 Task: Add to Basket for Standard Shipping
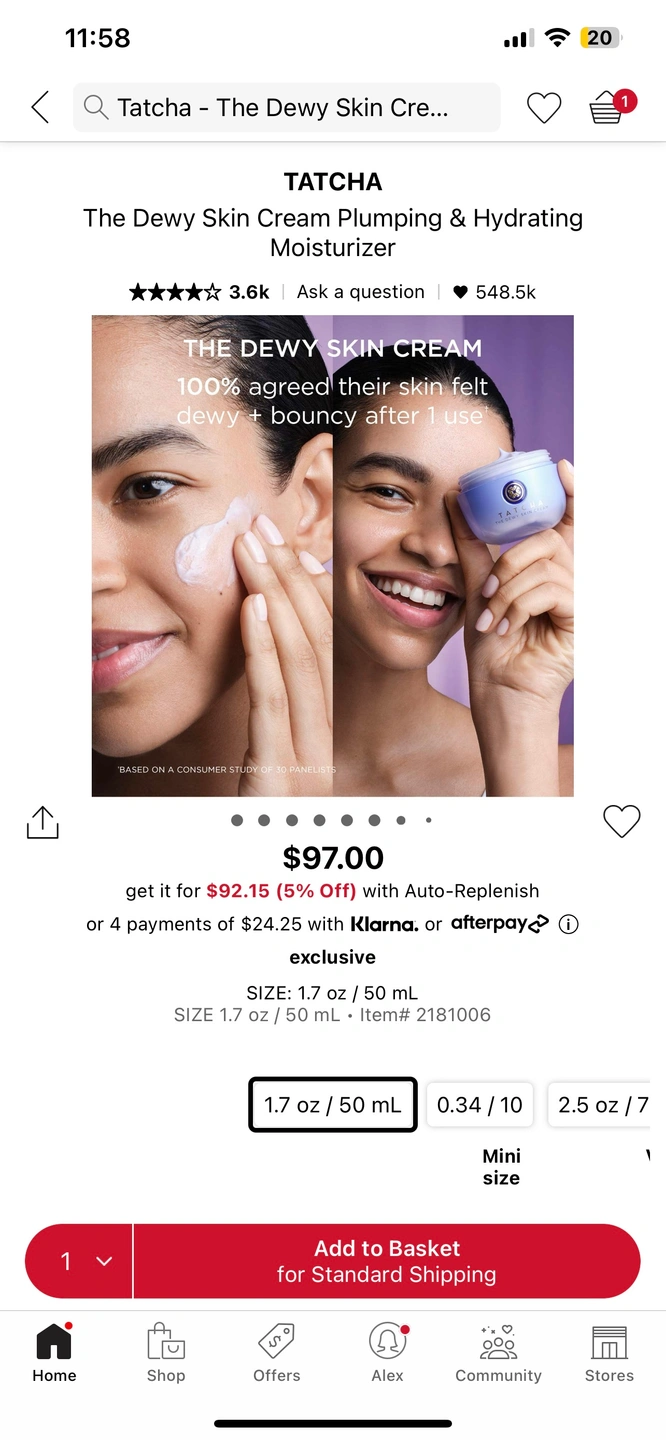click(387, 1261)
